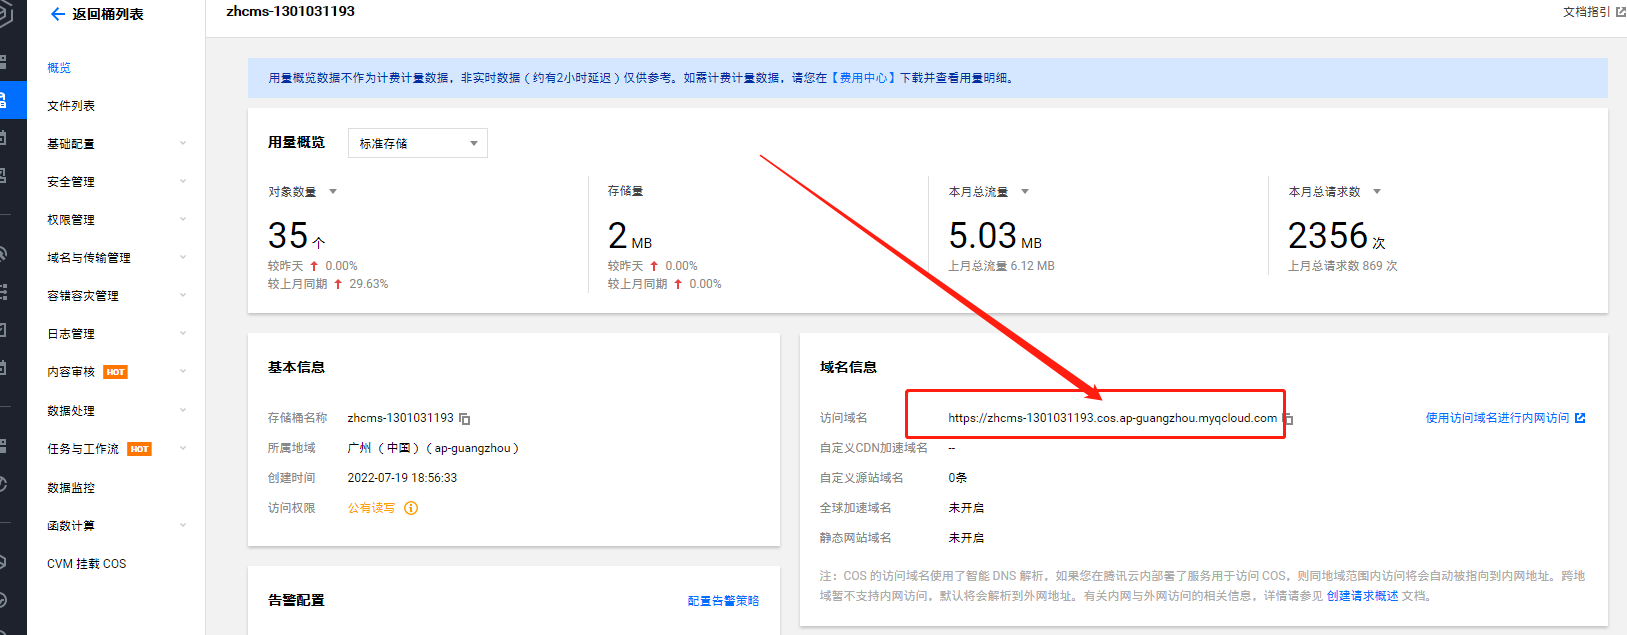1627x635 pixels.
Task: Expand the 基础配置 sidebar menu
Action: 115,144
